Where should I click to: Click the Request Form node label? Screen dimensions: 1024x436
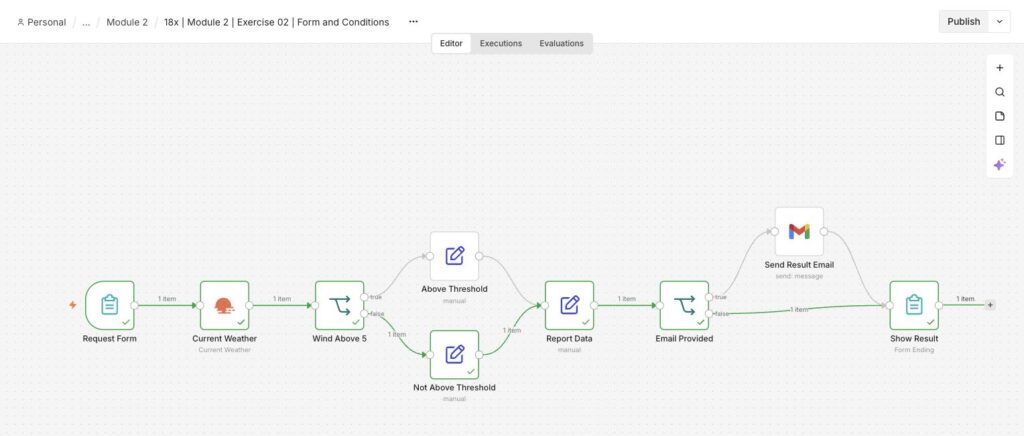pyautogui.click(x=110, y=339)
